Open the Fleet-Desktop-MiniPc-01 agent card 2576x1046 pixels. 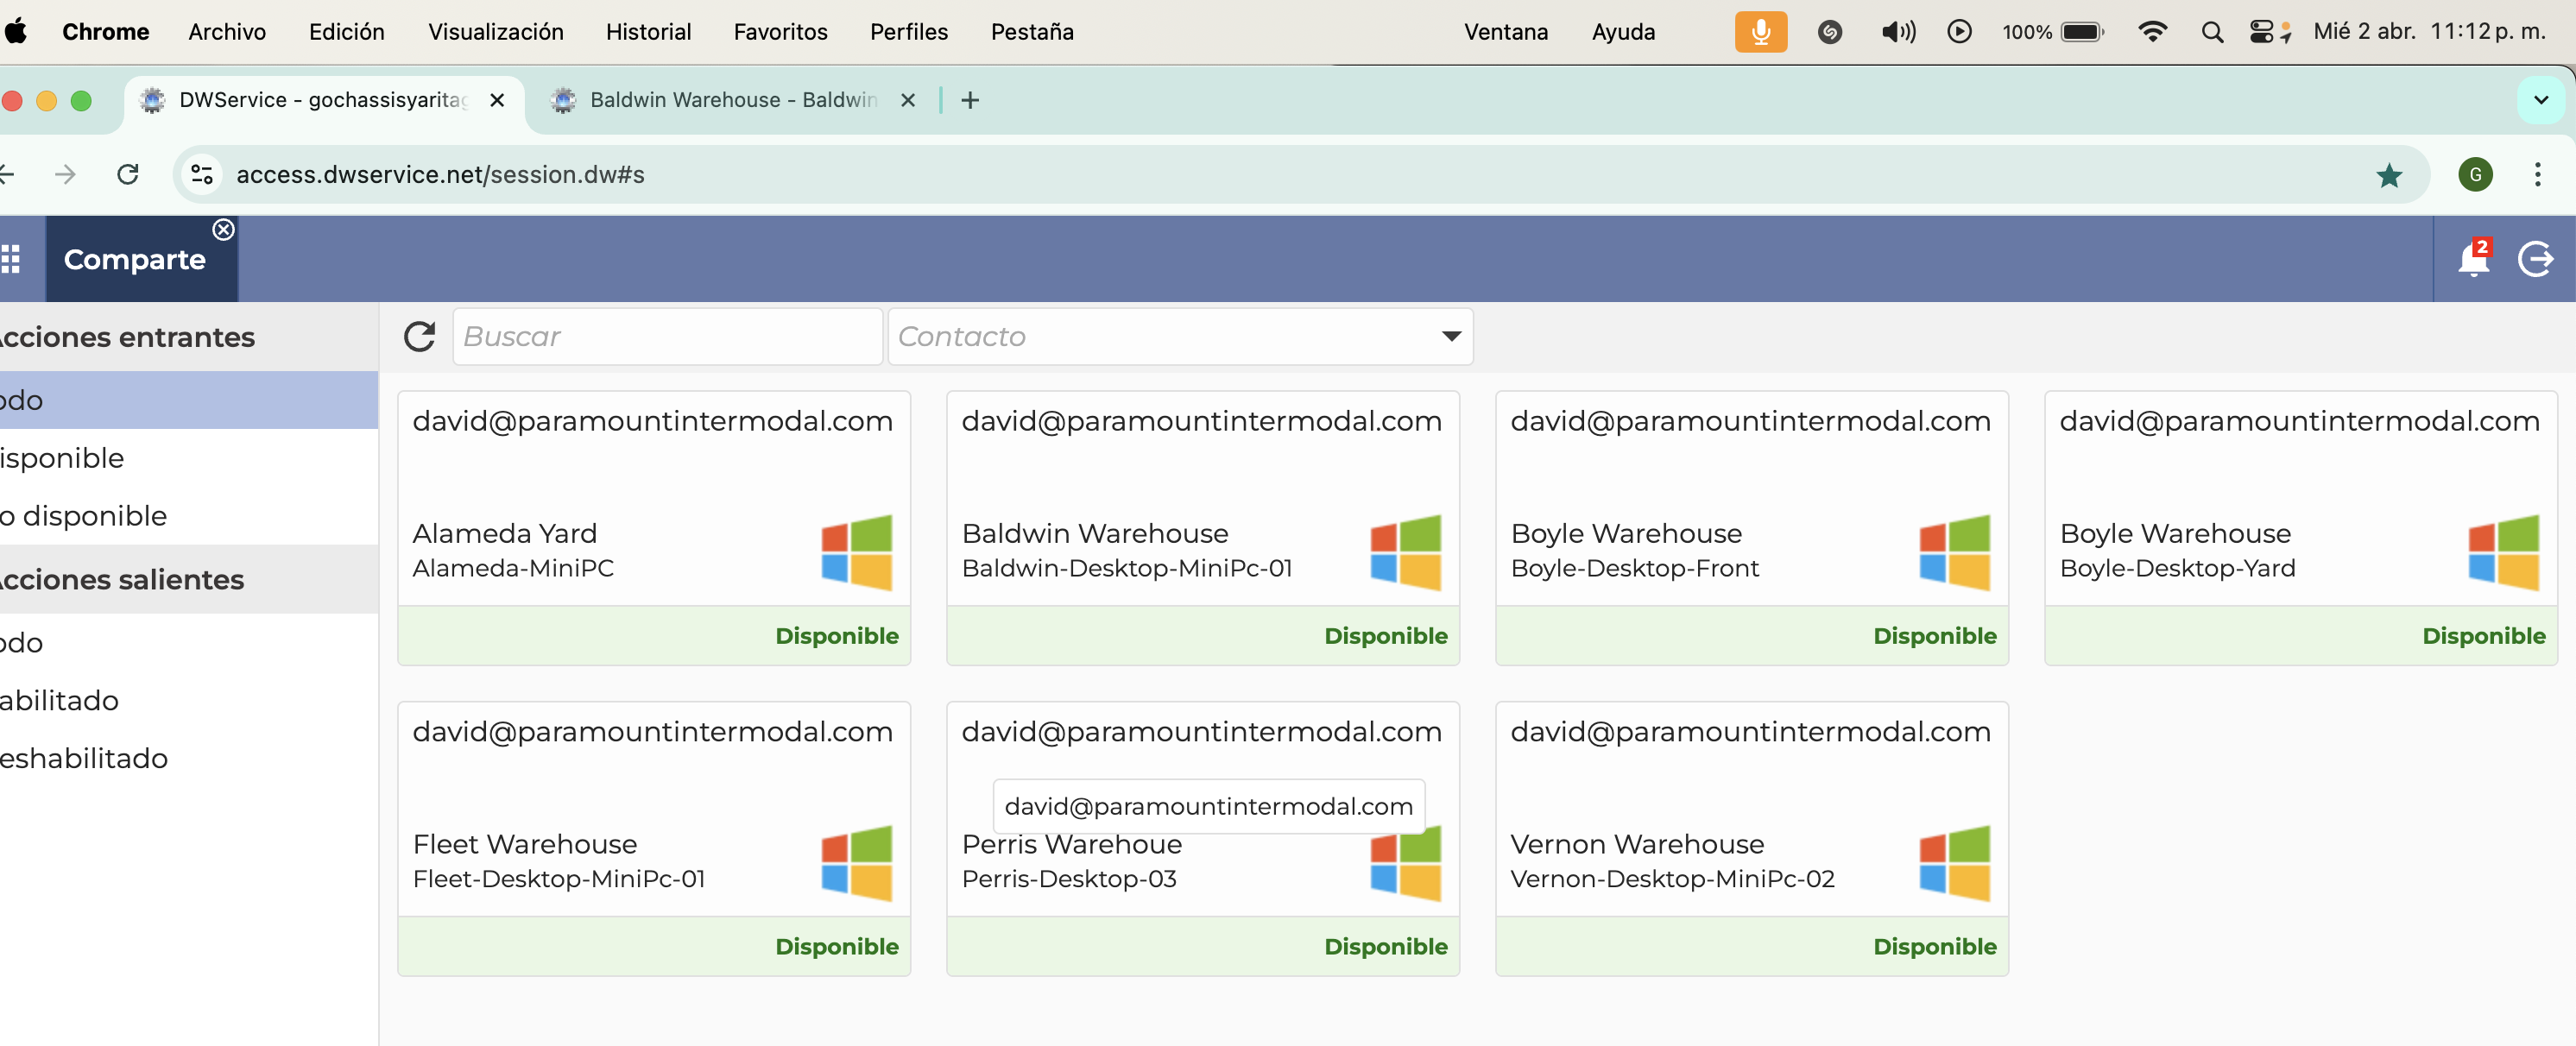654,839
